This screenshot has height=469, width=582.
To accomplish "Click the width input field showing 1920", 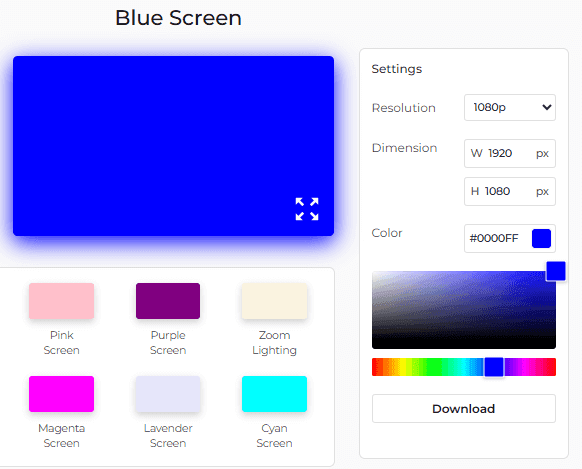I will [510, 153].
